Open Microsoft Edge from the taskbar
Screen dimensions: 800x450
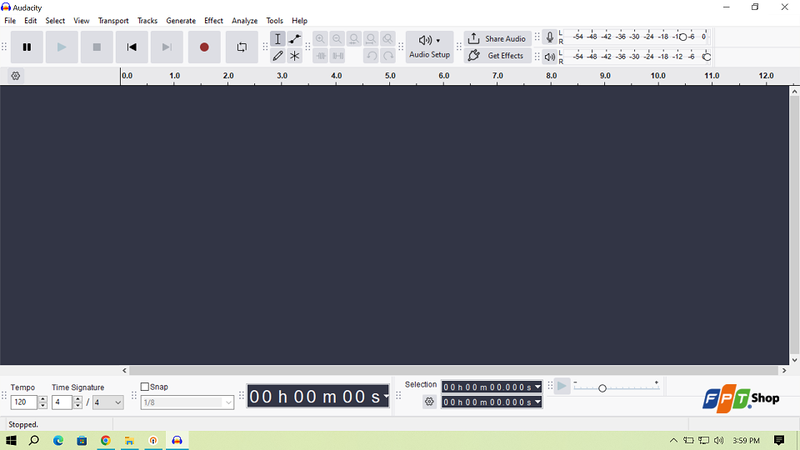(x=58, y=440)
